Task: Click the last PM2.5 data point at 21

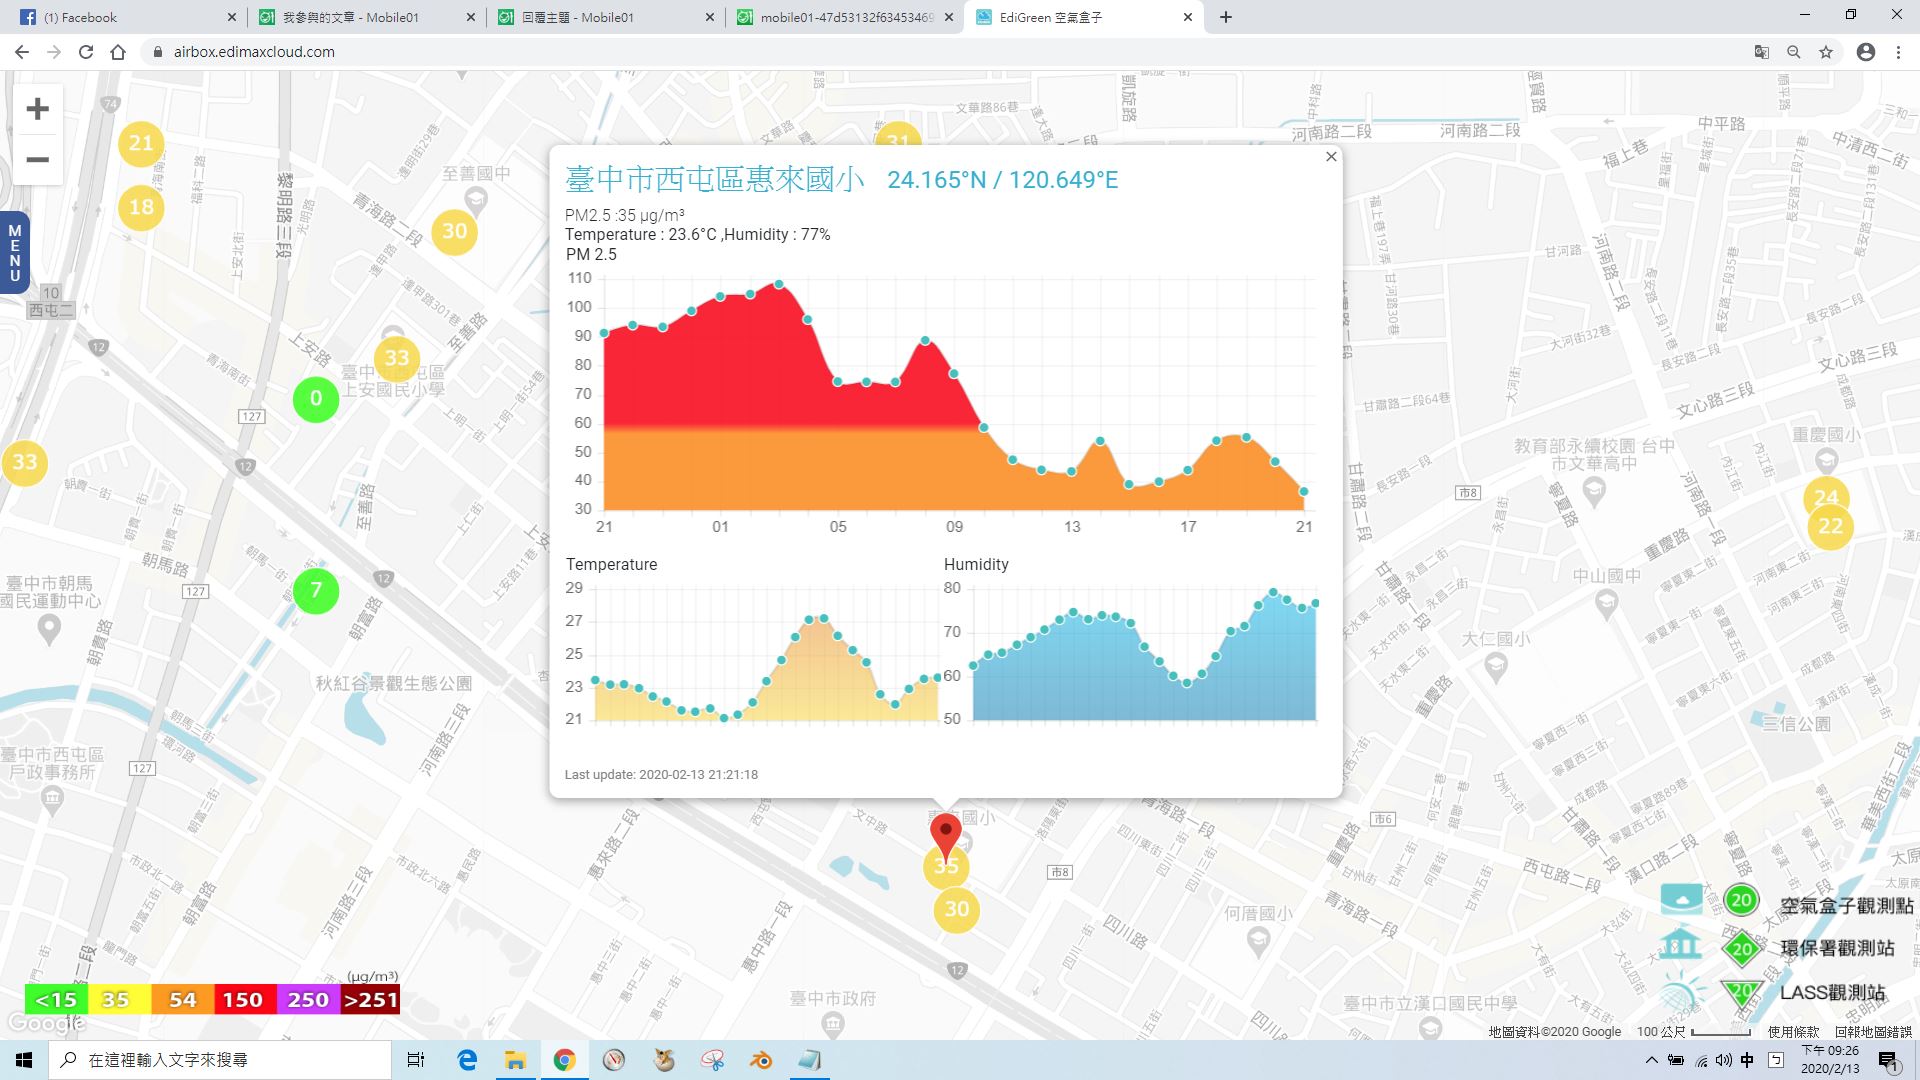Action: click(1304, 491)
